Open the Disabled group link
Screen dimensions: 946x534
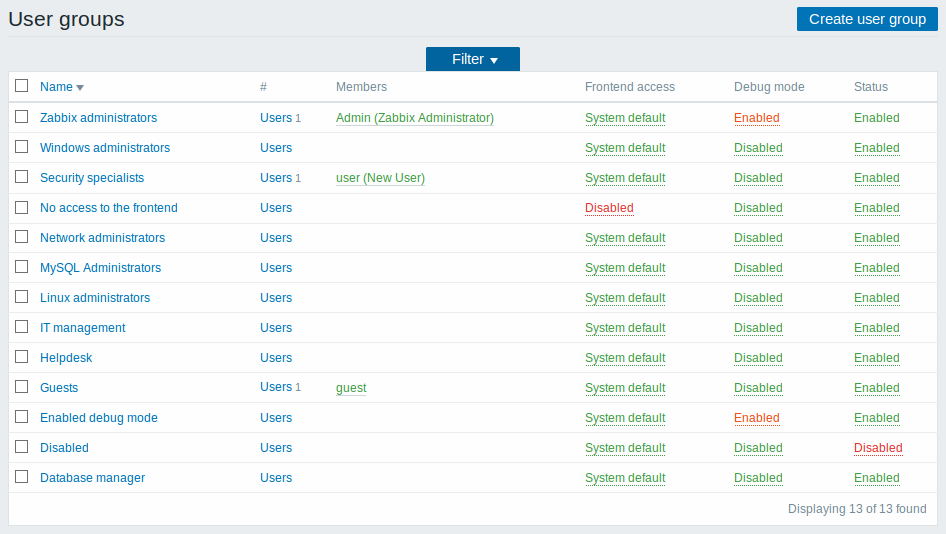click(64, 448)
